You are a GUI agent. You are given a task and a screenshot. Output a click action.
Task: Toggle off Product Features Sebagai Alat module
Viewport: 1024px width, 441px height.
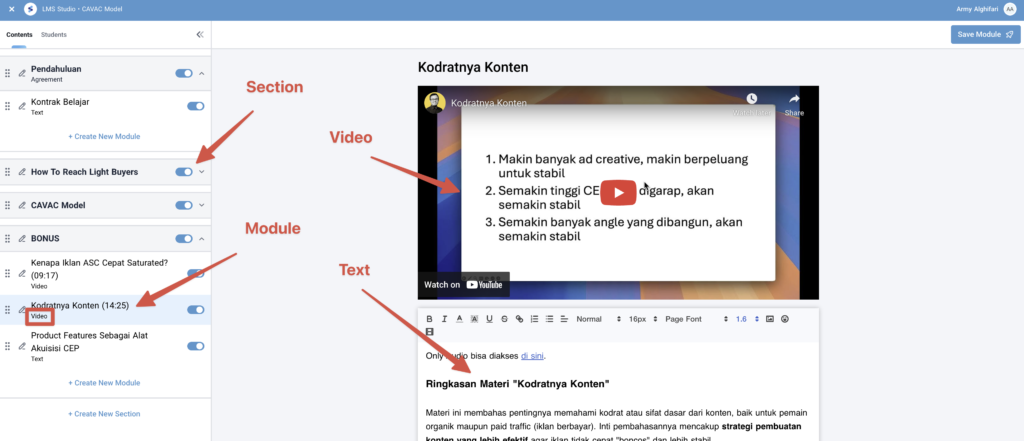click(x=195, y=346)
